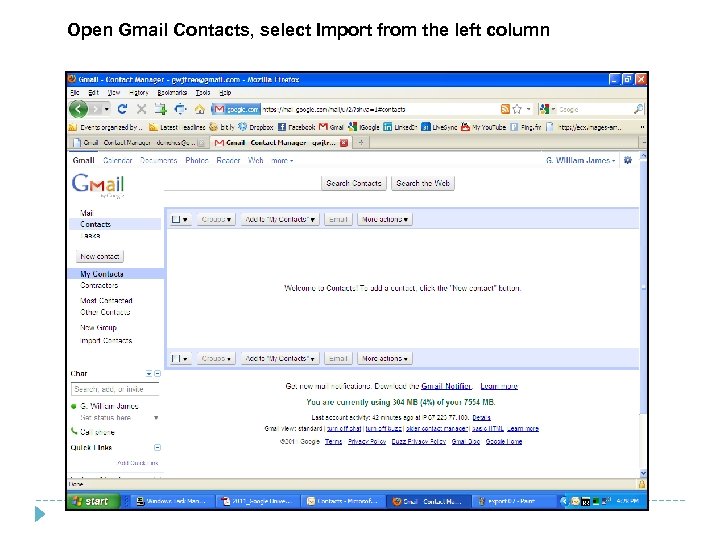Open the Facebook bookmark
The height and width of the screenshot is (540, 720).
click(x=297, y=127)
